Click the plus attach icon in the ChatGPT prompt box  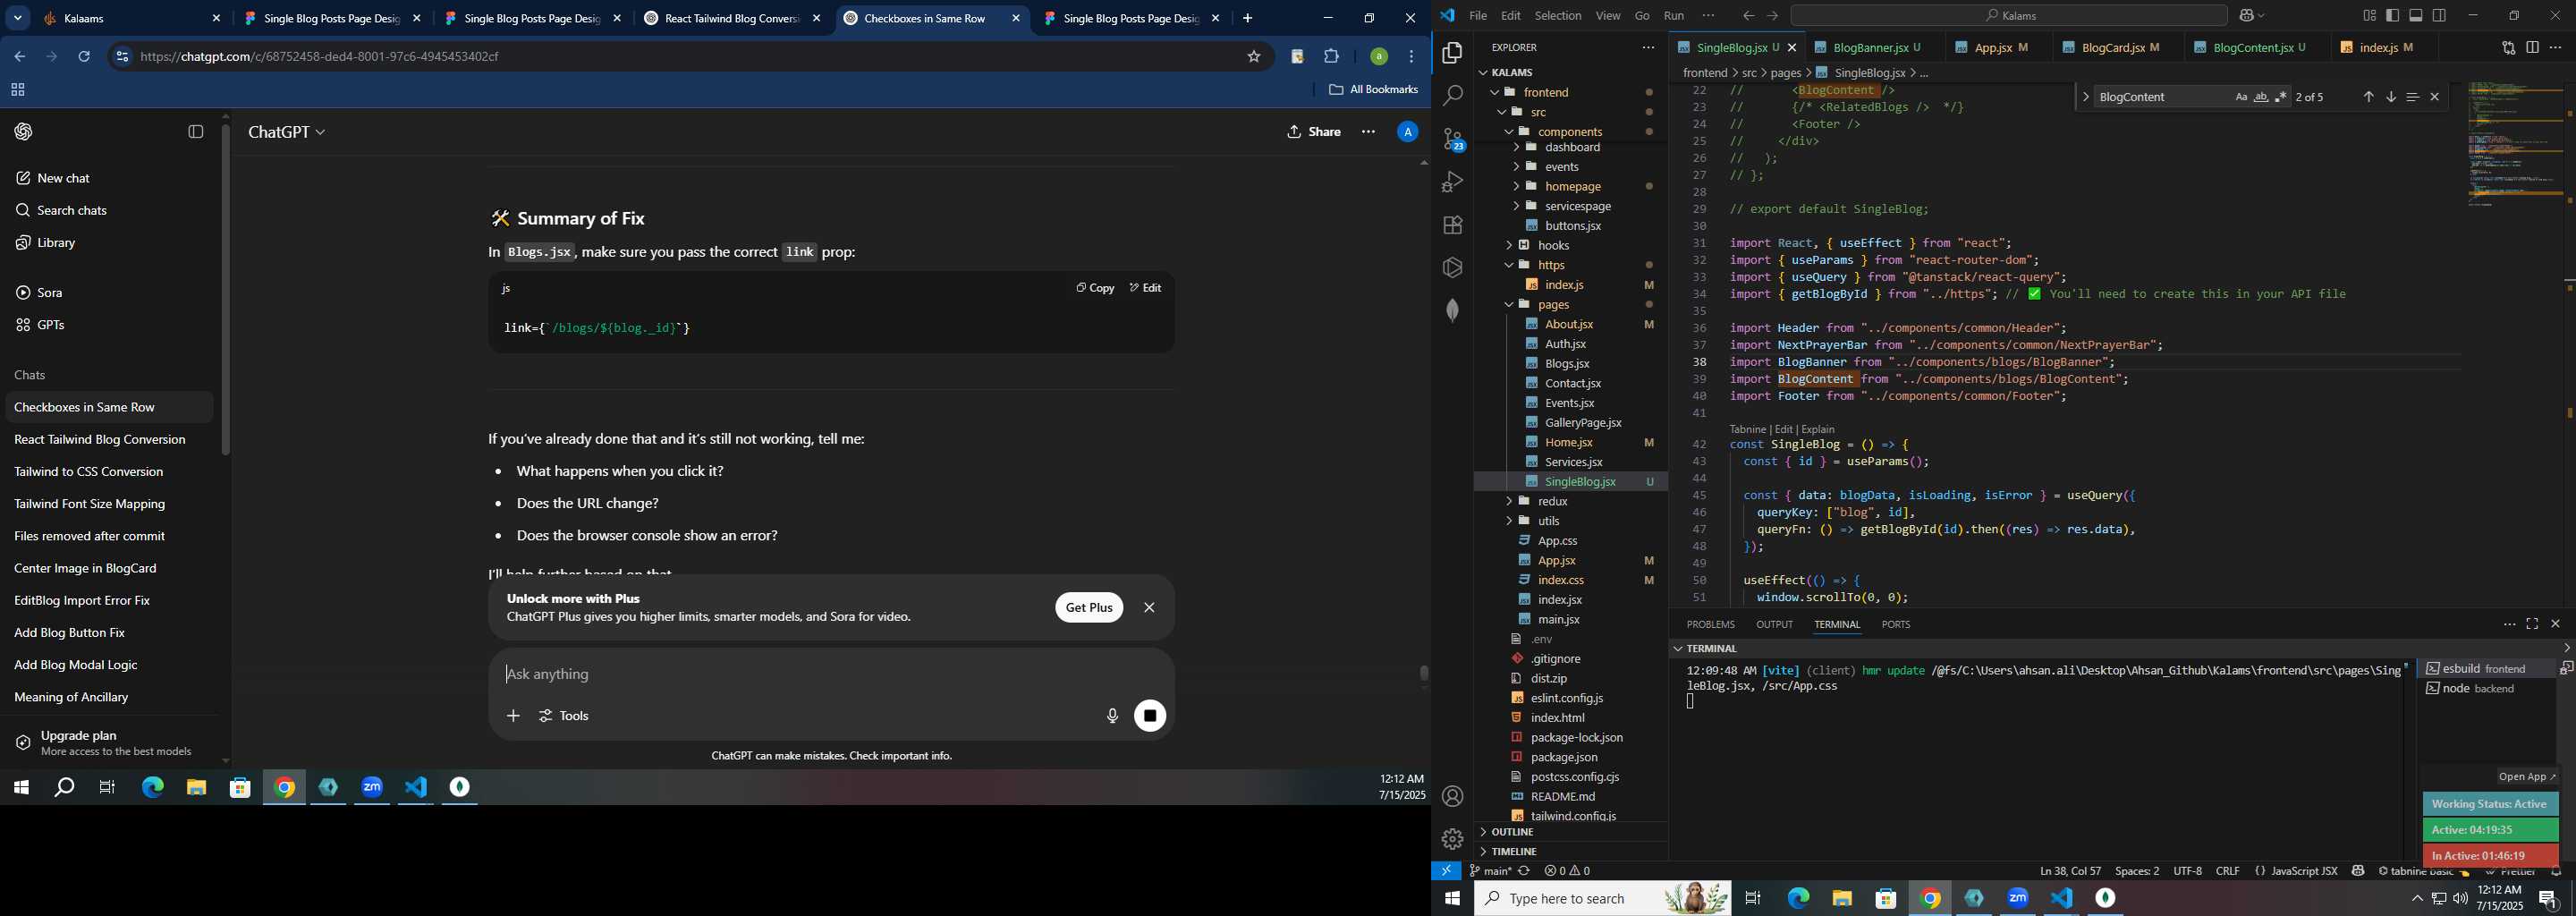point(513,716)
